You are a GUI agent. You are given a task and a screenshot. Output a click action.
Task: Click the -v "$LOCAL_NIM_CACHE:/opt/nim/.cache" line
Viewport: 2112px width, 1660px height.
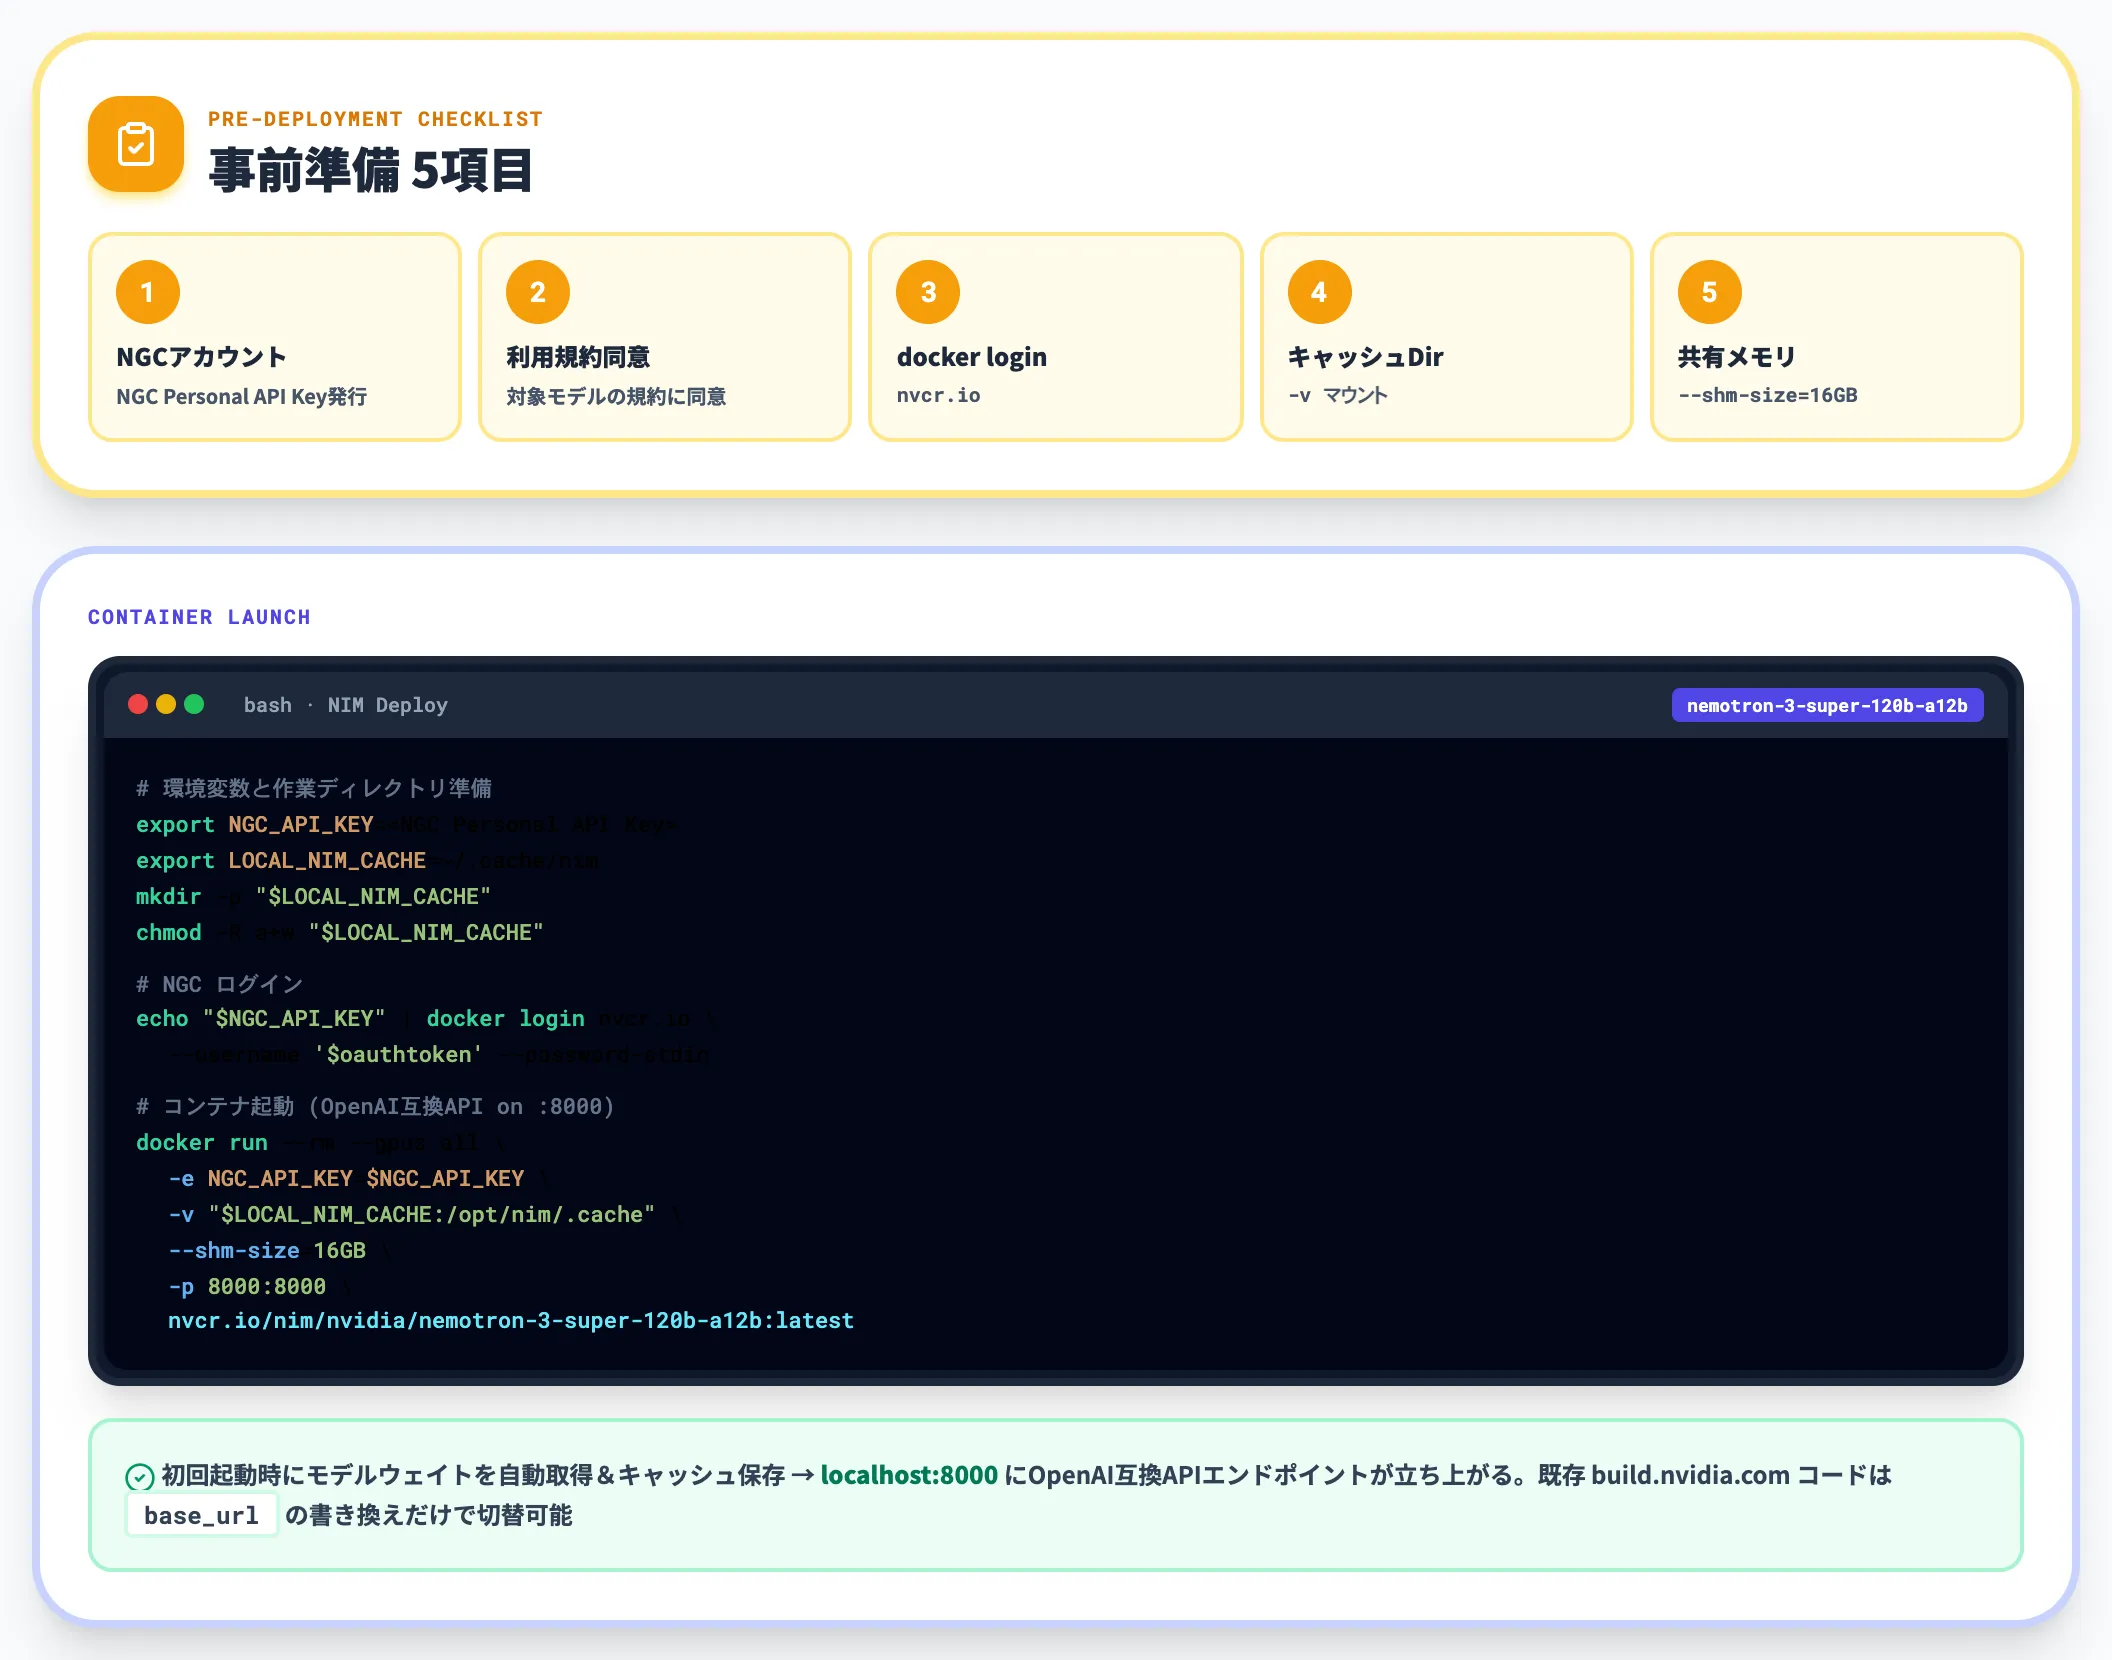424,1214
